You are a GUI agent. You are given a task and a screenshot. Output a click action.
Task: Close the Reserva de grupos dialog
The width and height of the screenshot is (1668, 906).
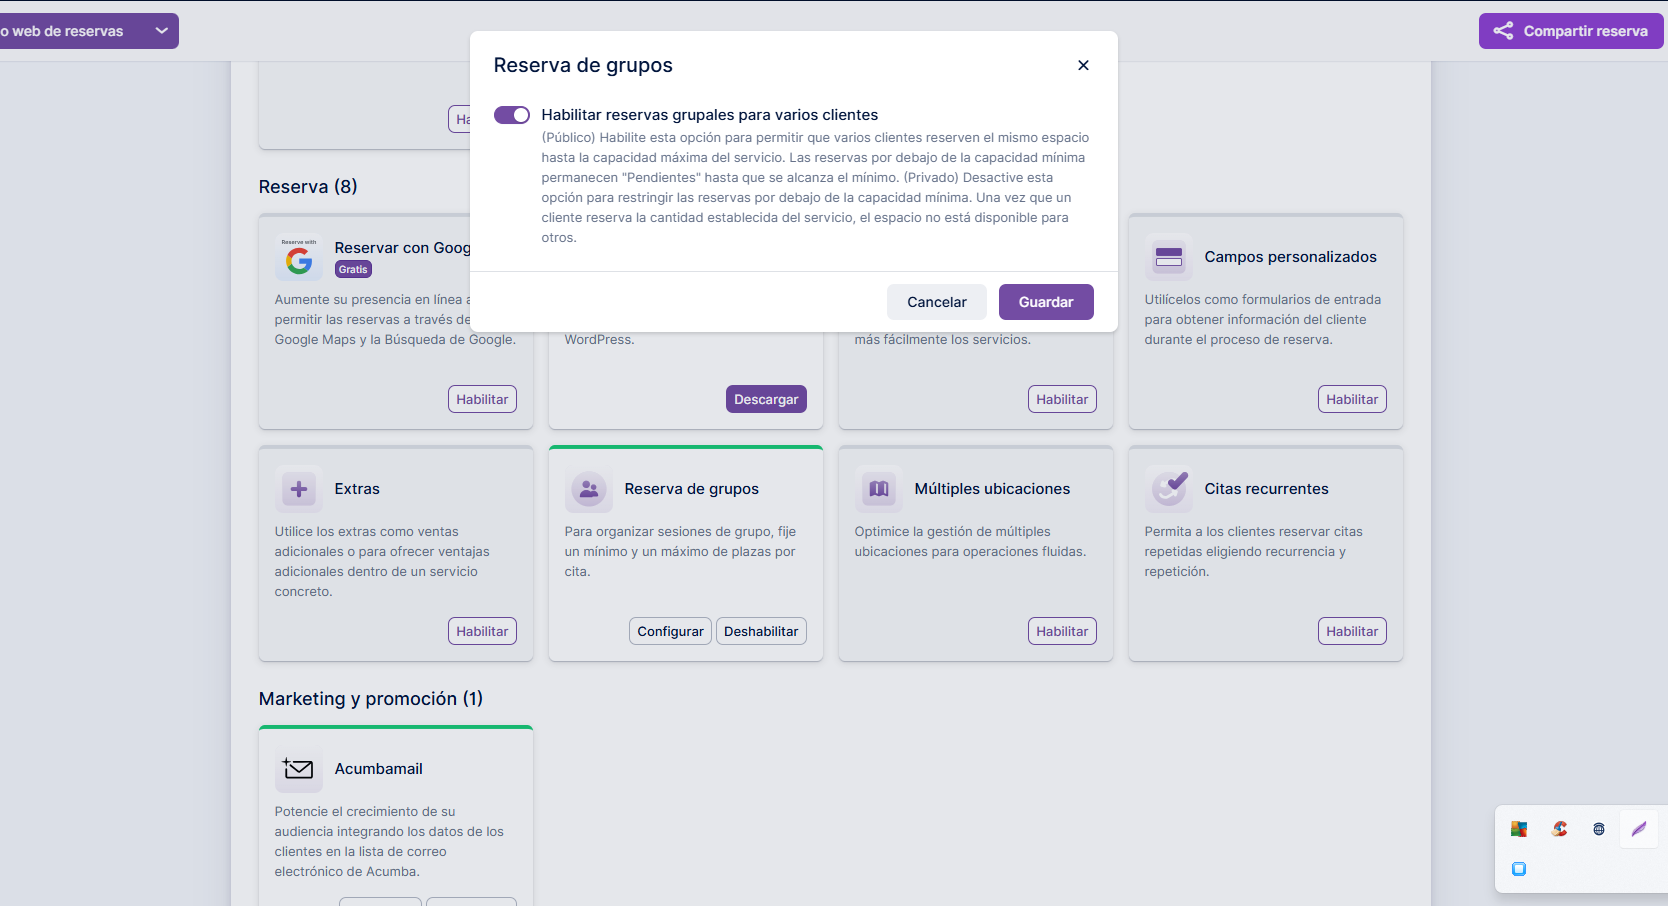tap(1083, 65)
